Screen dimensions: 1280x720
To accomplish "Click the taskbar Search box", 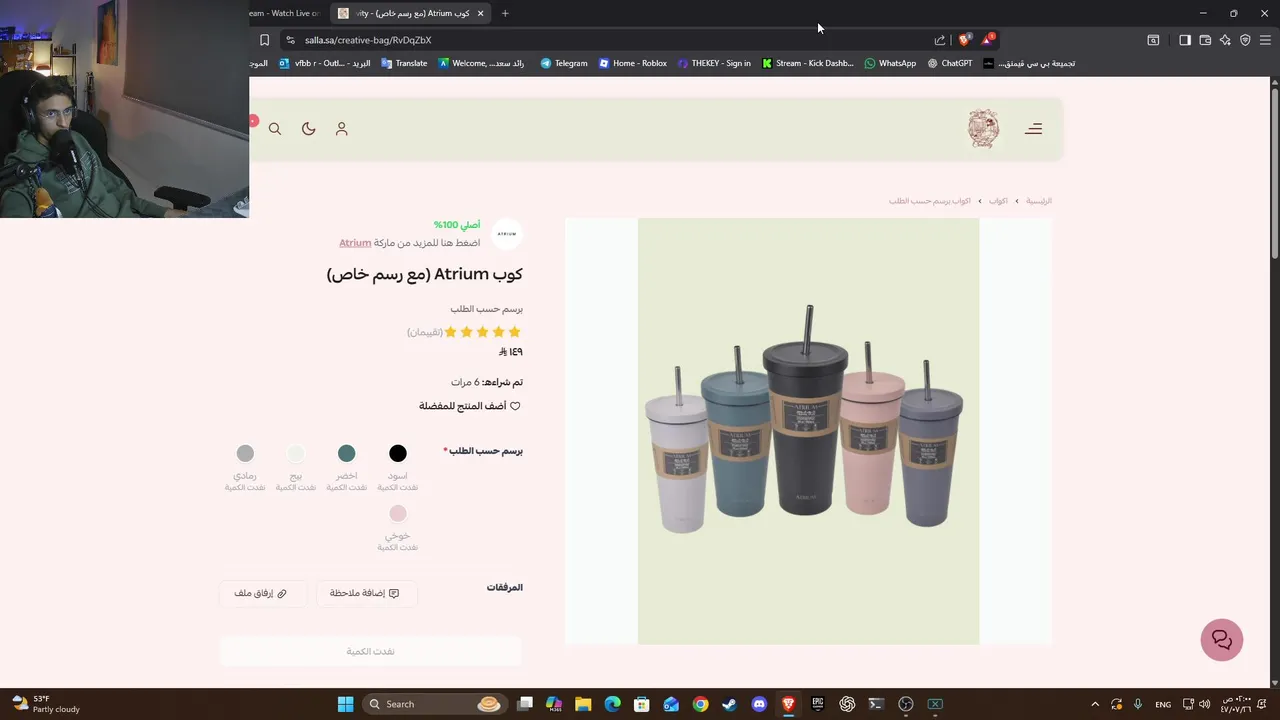I will (x=433, y=704).
